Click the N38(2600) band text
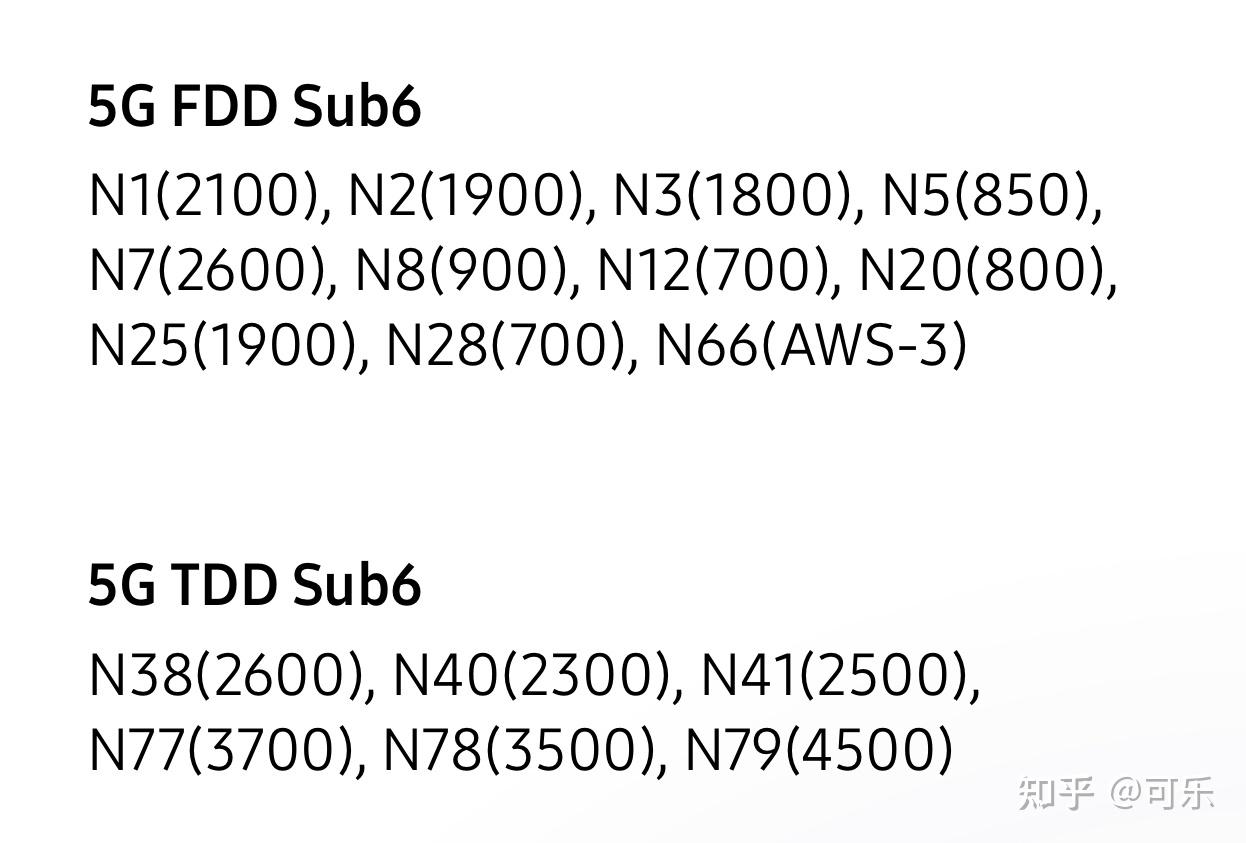The height and width of the screenshot is (843, 1246). [x=226, y=675]
